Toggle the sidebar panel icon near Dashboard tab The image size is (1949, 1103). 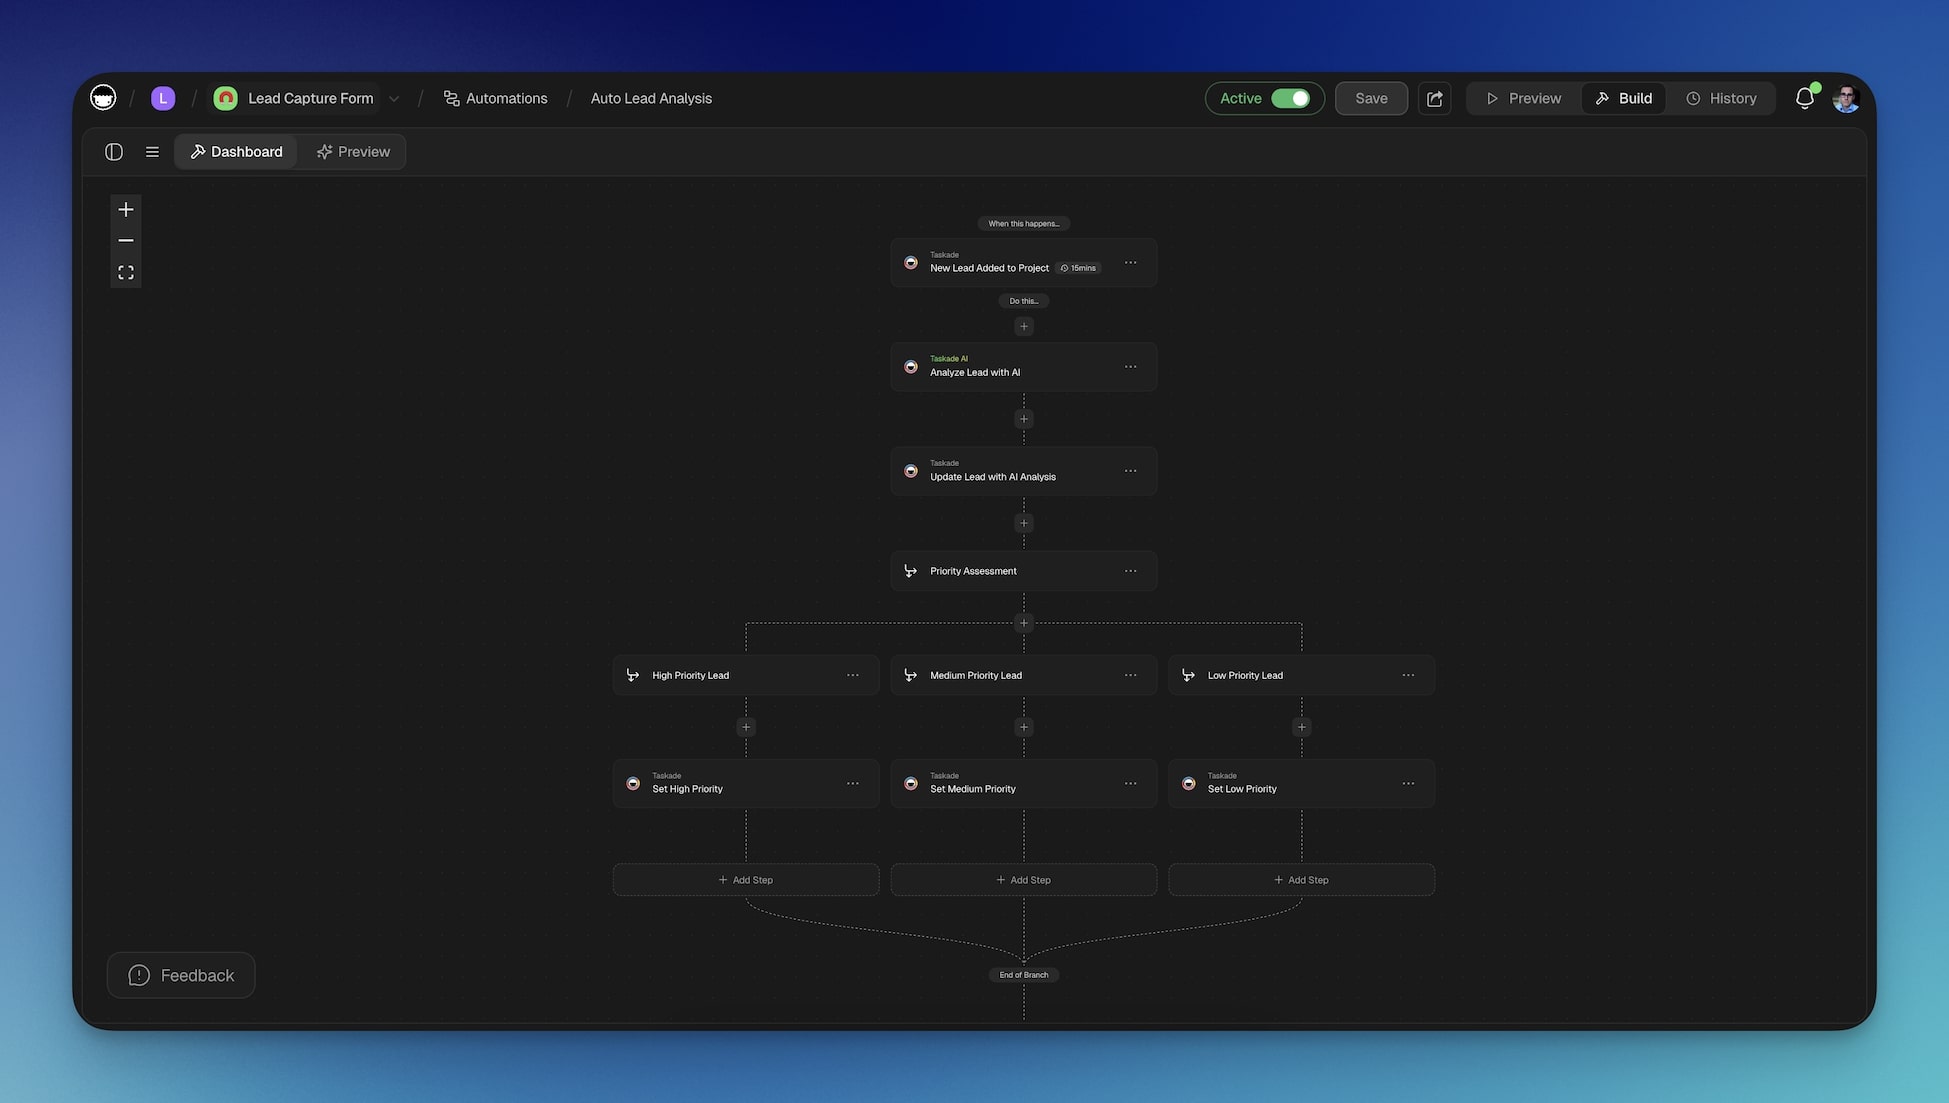tap(113, 151)
